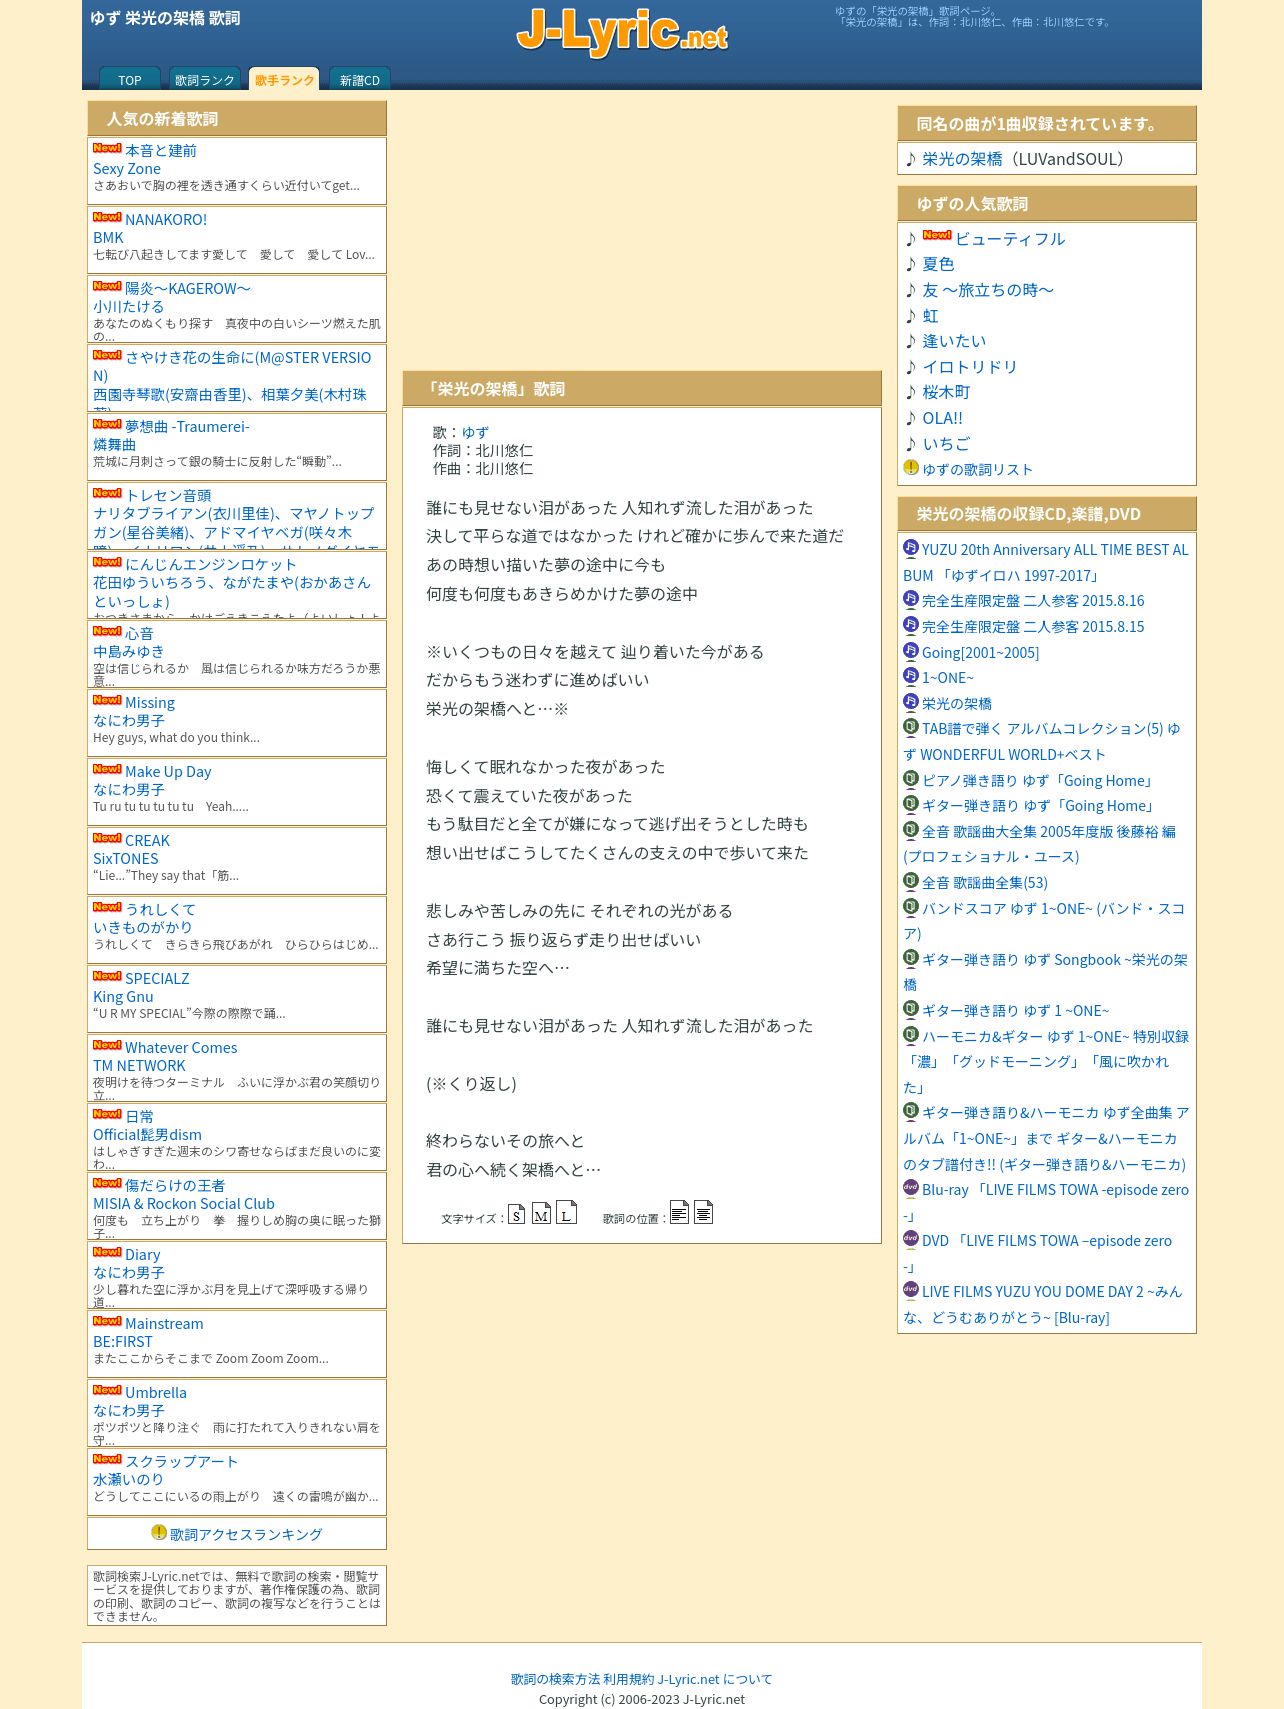The image size is (1284, 1709).
Task: Open the TM NETWORK artist link
Action: [139, 1066]
